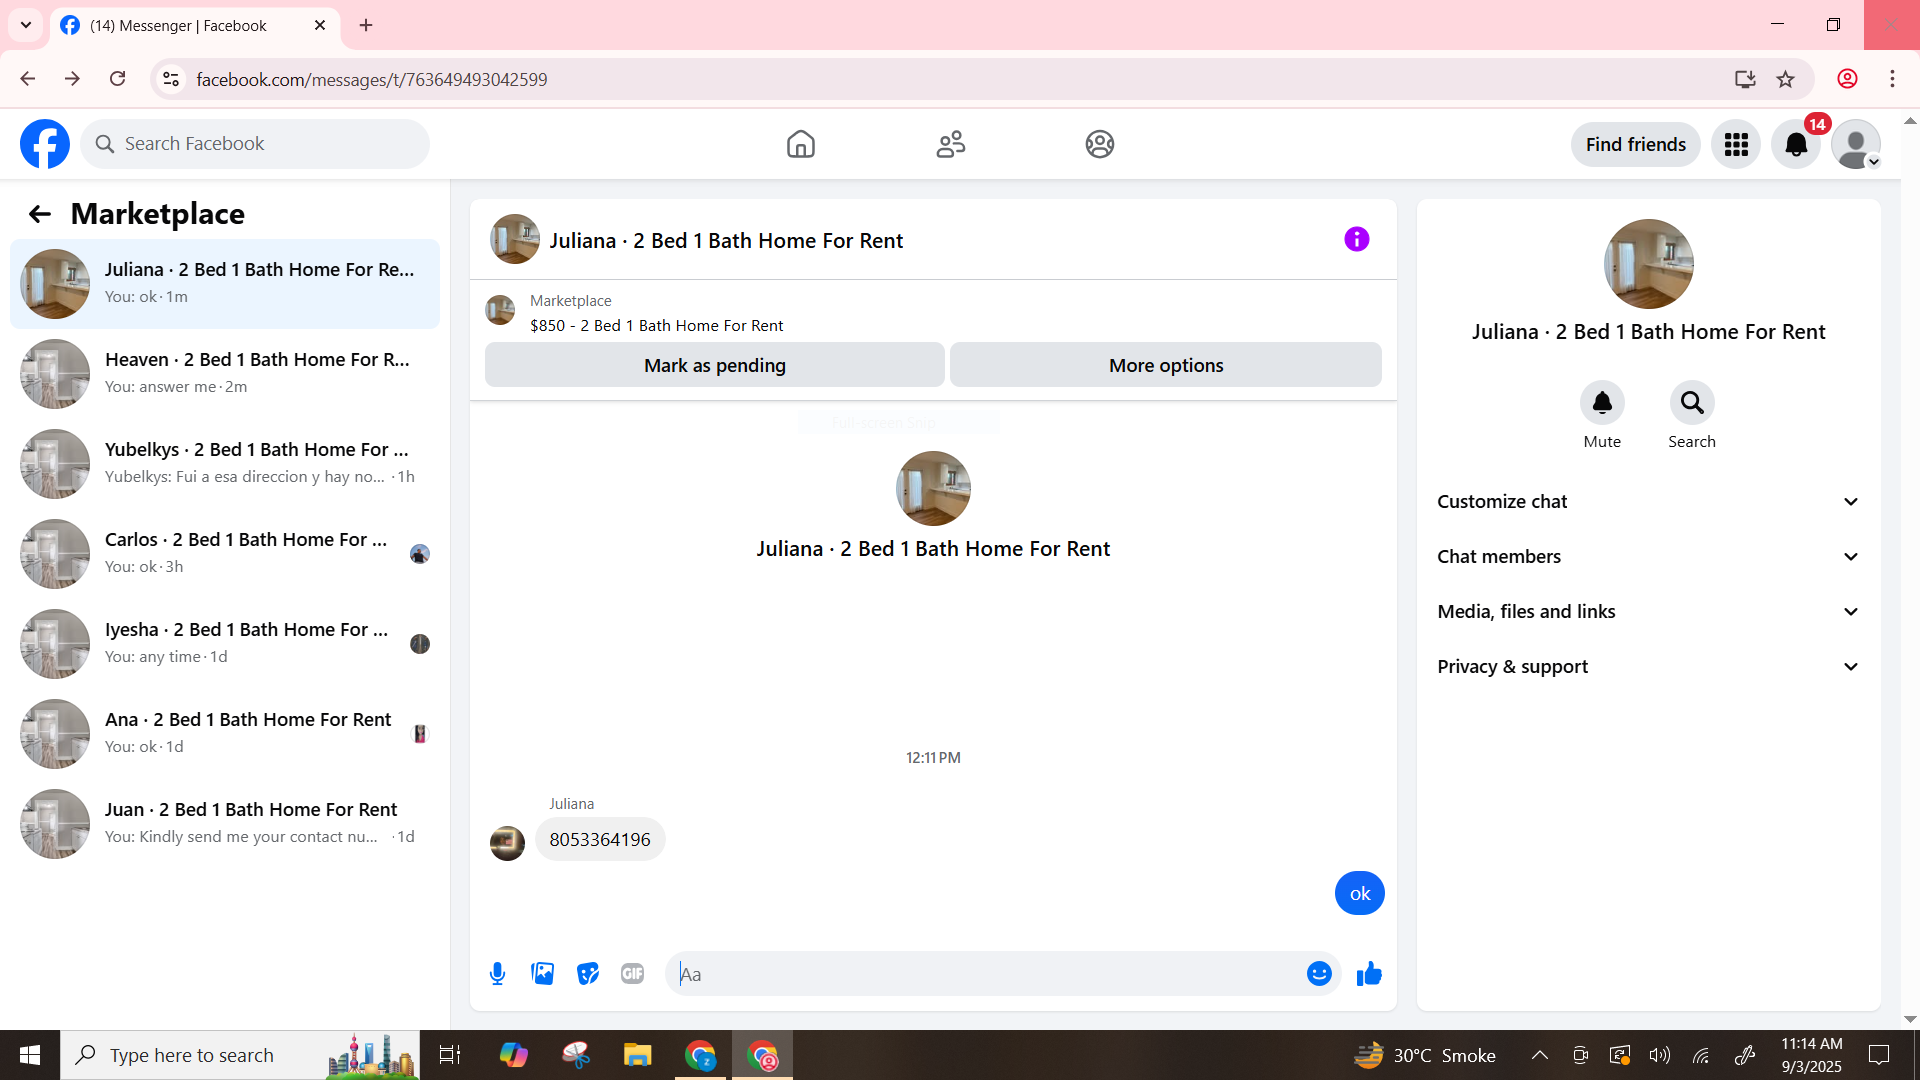The width and height of the screenshot is (1920, 1080).
Task: Open Yubelkys conversation in list
Action: [225, 464]
